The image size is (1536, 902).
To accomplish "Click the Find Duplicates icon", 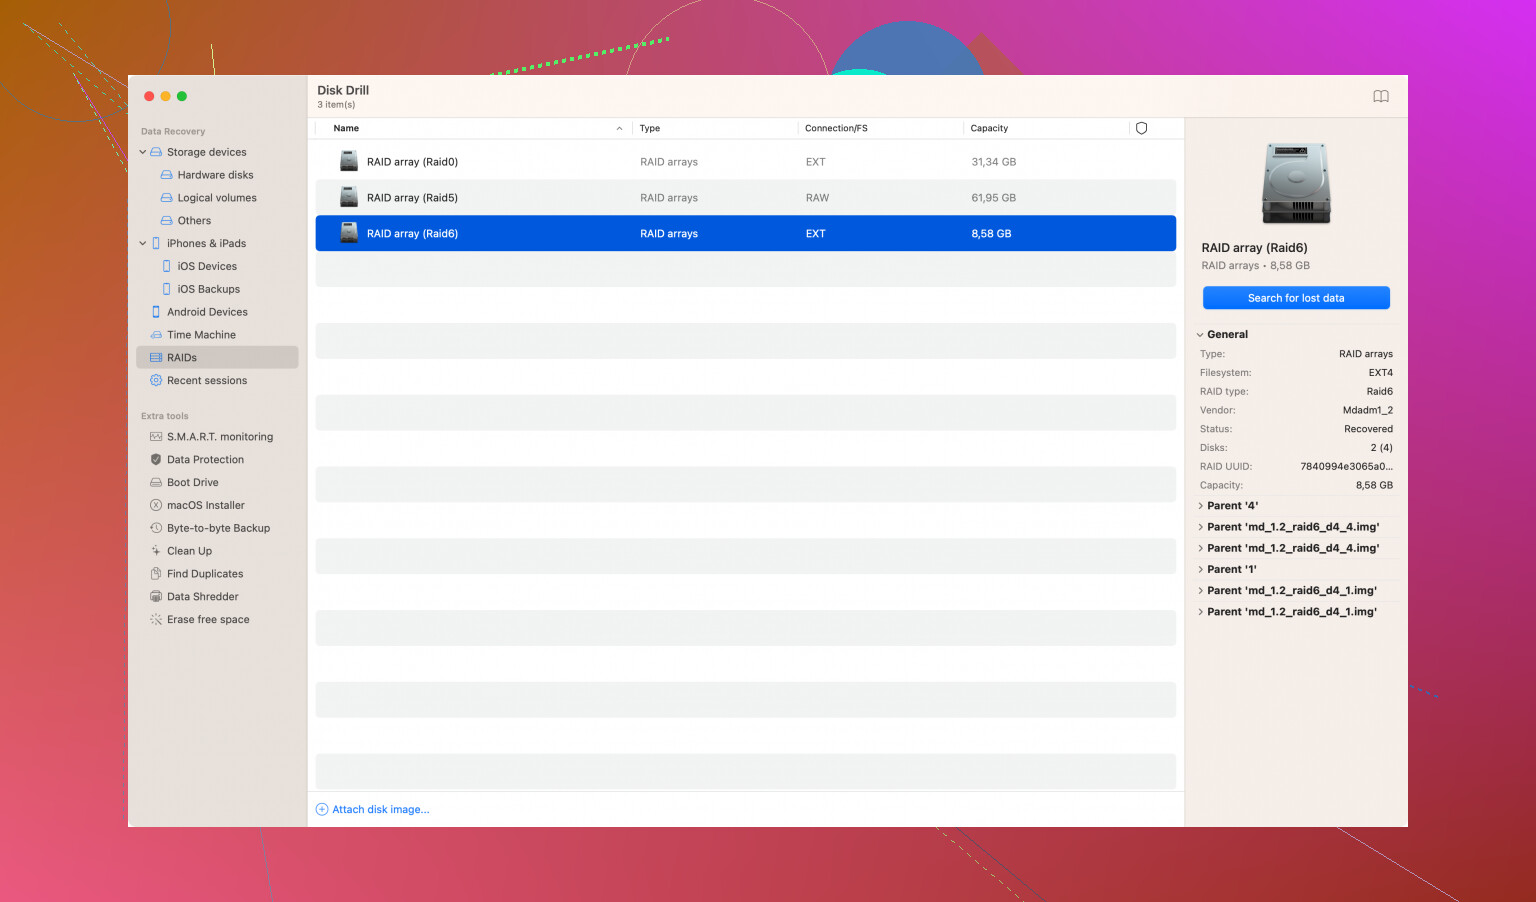I will [x=156, y=574].
